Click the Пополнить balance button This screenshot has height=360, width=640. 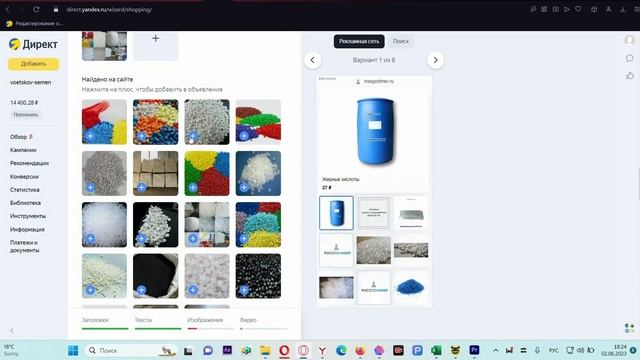click(26, 115)
